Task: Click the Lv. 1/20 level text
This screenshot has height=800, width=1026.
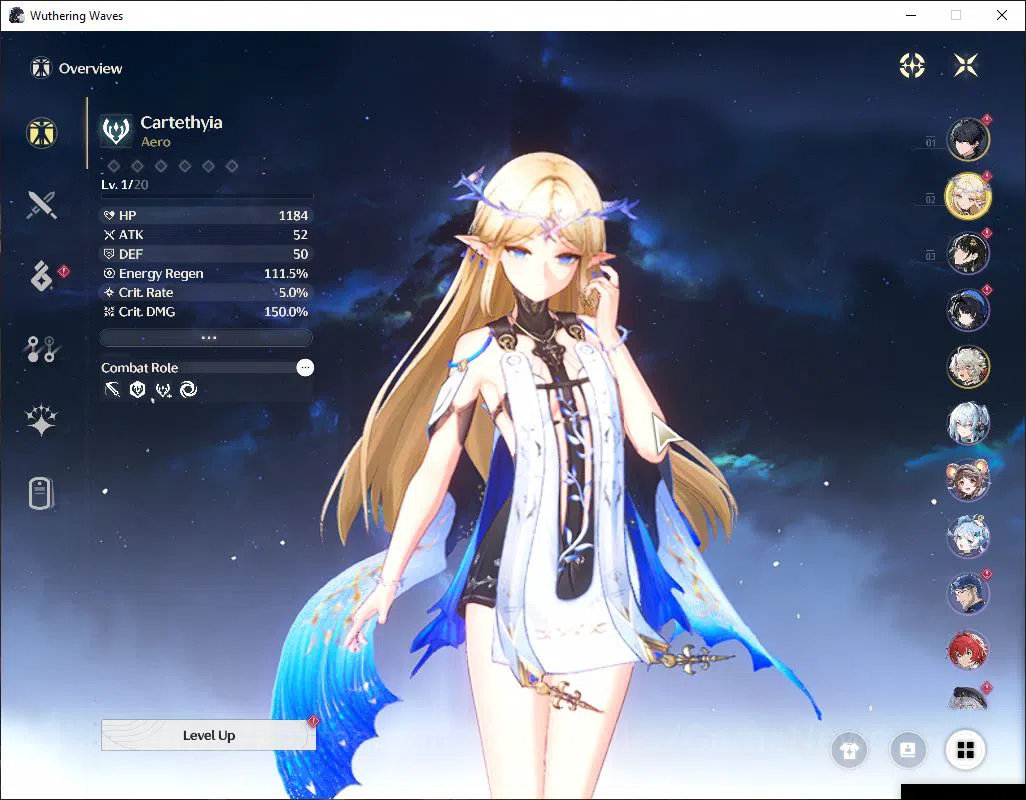Action: (124, 184)
